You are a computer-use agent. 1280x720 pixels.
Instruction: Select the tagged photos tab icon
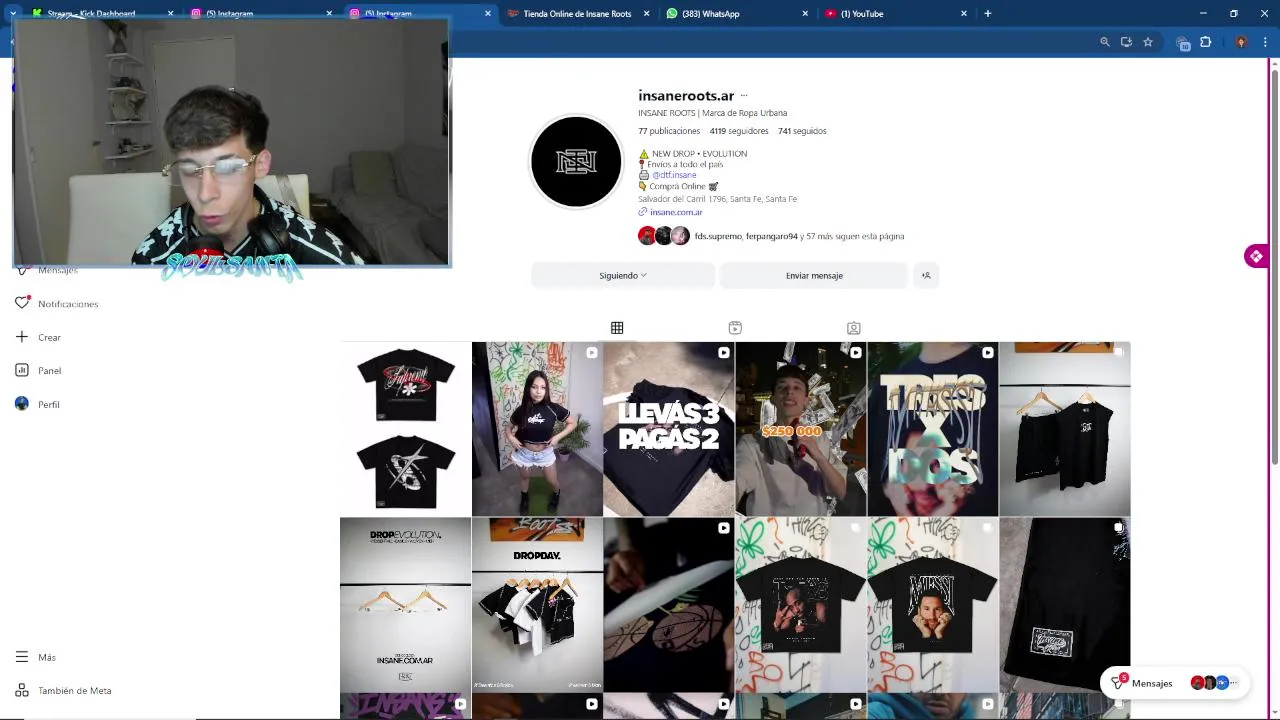(853, 328)
